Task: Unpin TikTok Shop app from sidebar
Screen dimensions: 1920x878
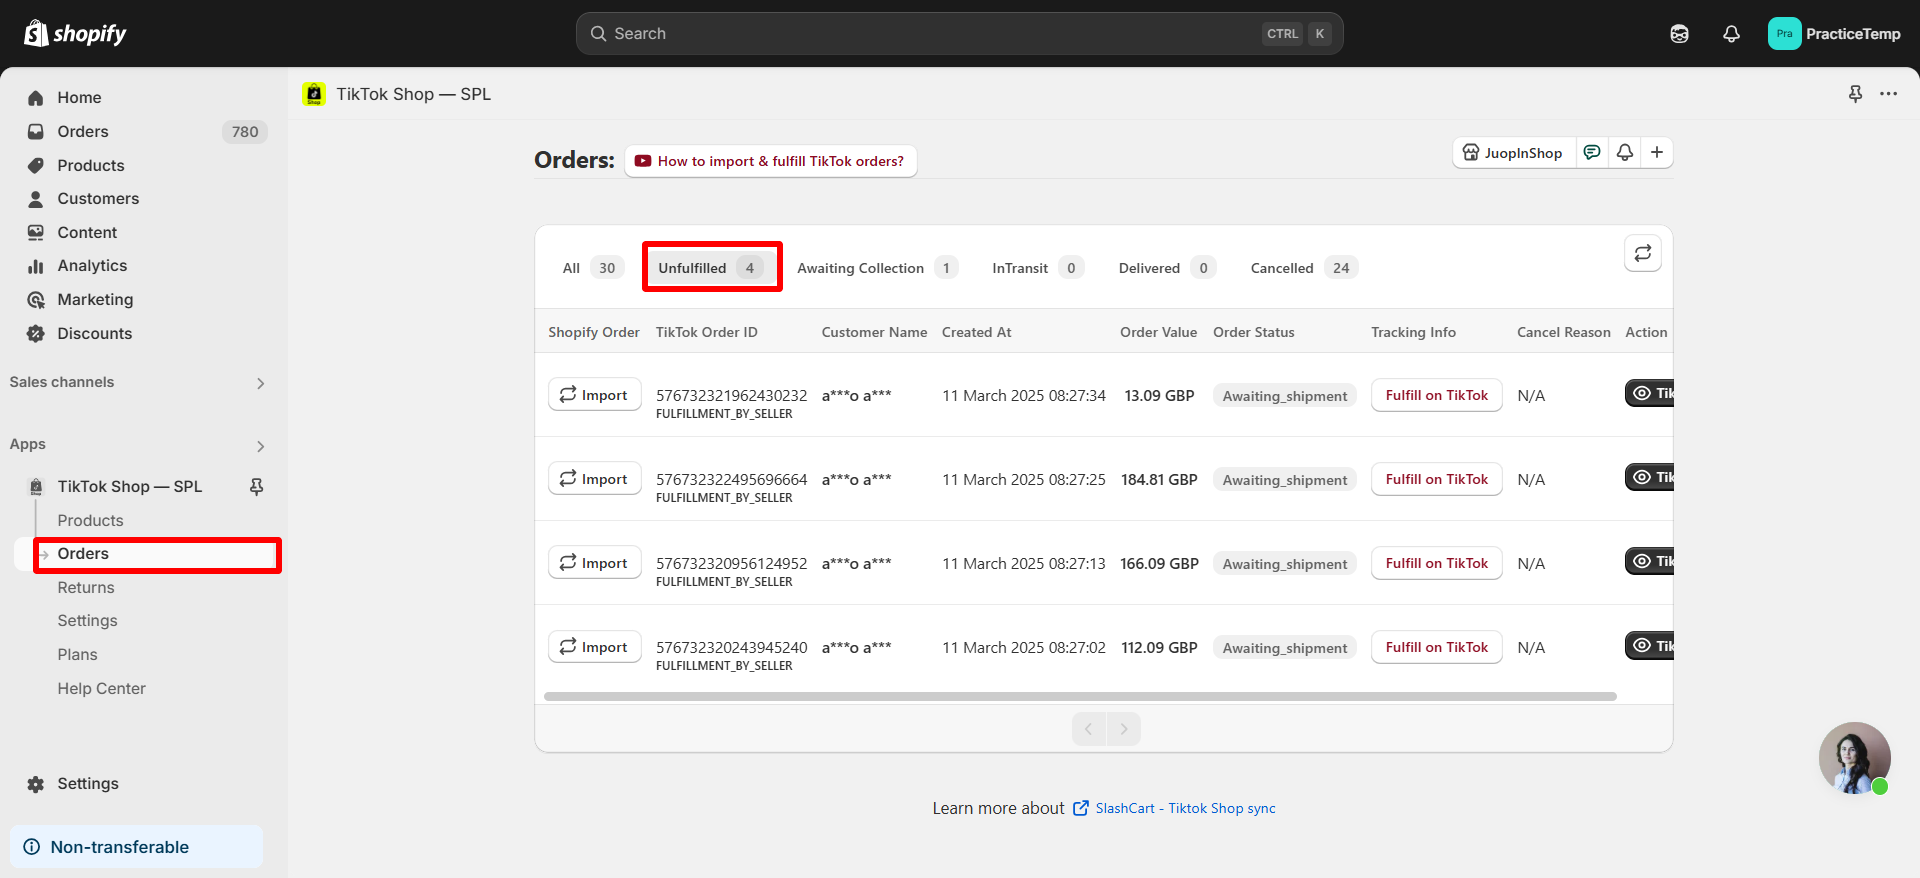Action: (x=257, y=487)
